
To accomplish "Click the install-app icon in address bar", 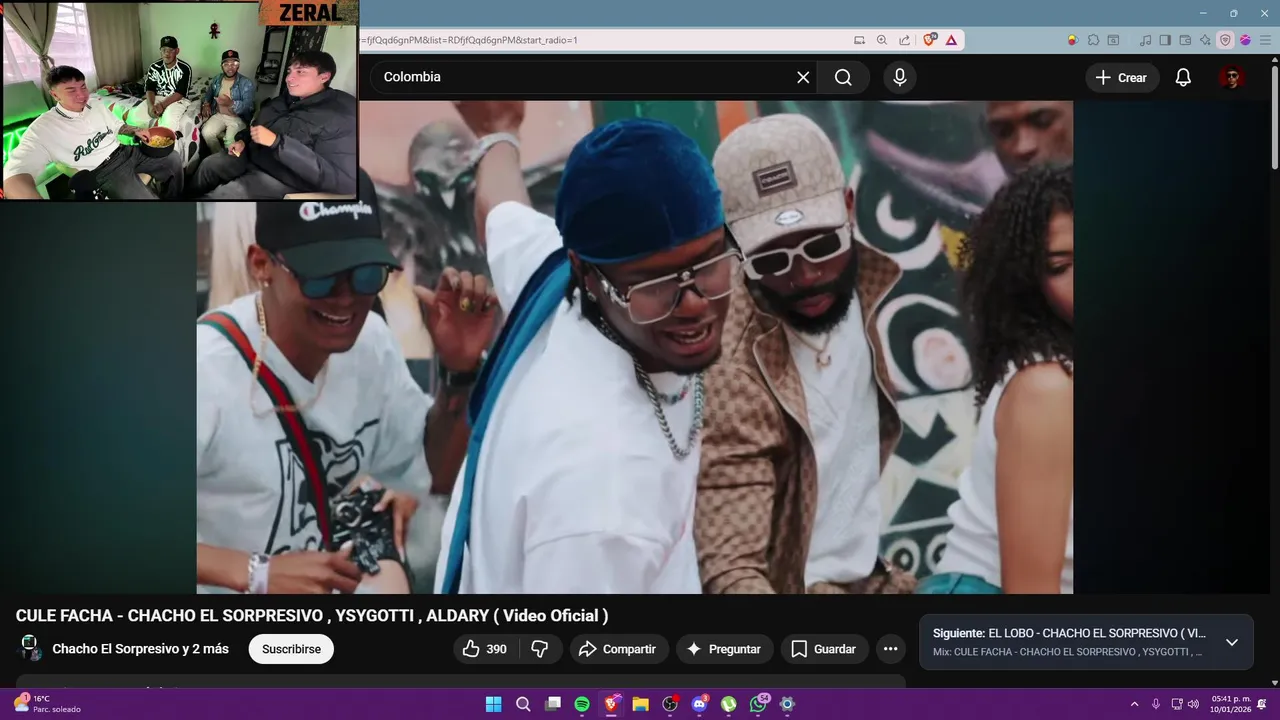I will (x=859, y=40).
